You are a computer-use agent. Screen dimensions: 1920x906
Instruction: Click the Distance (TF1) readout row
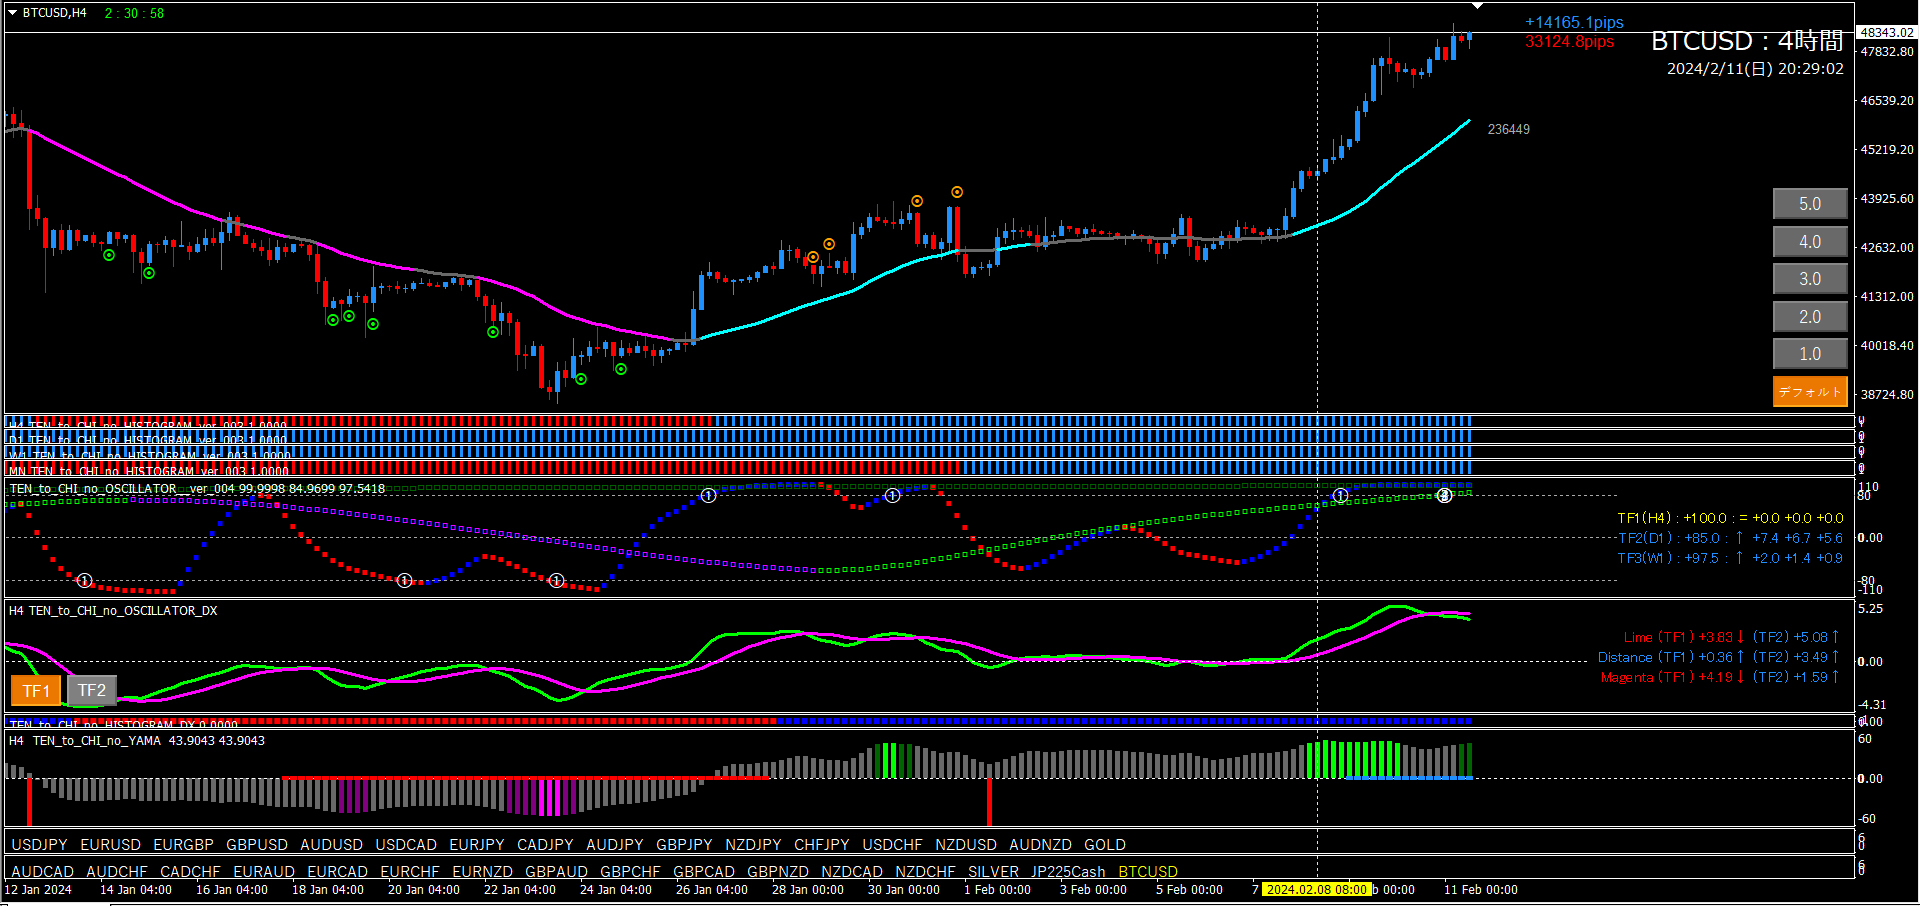[1718, 657]
